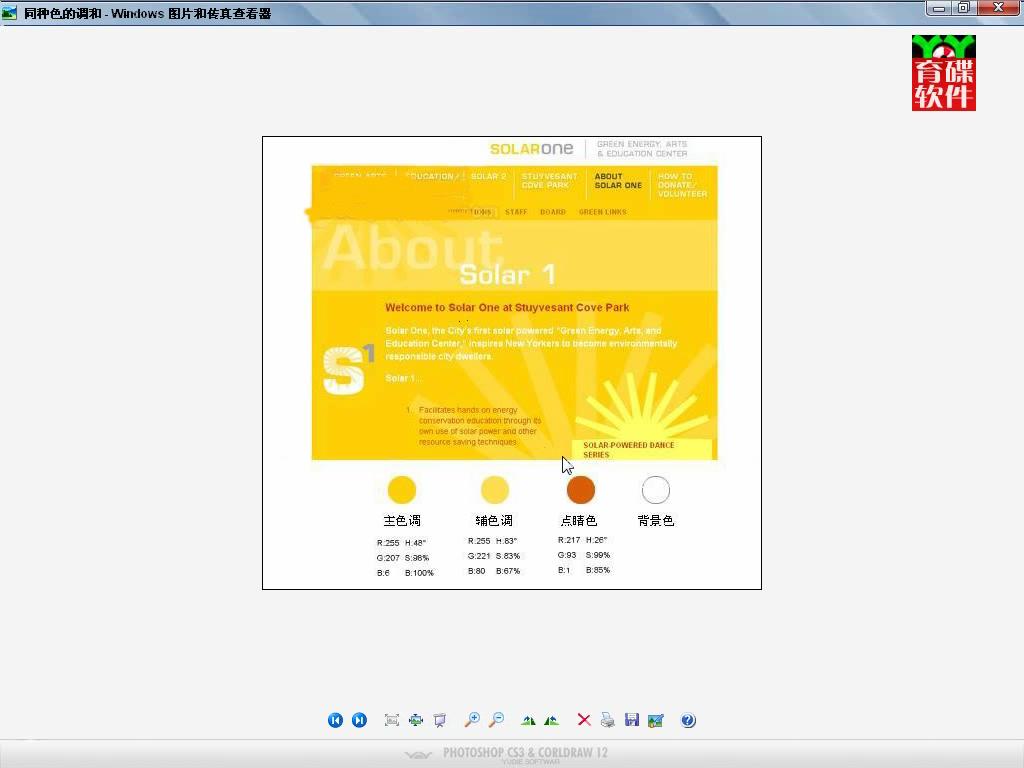Click the G:221 value text

coord(479,556)
